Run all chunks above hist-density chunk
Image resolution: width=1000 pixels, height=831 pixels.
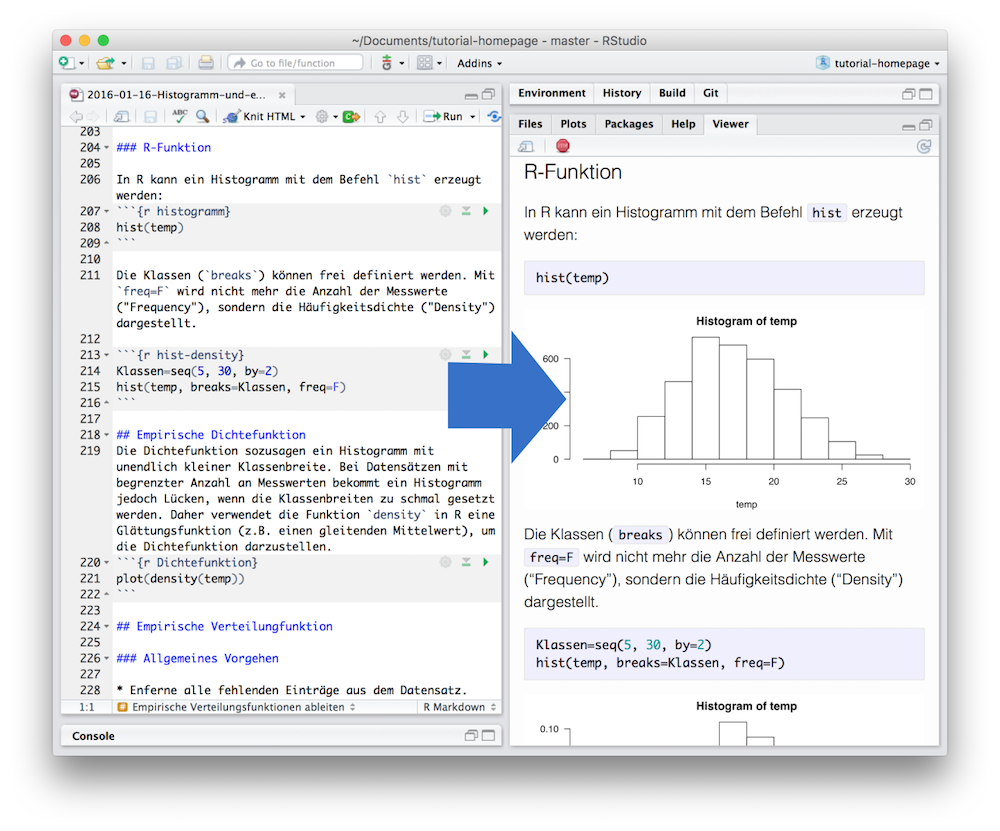(466, 354)
